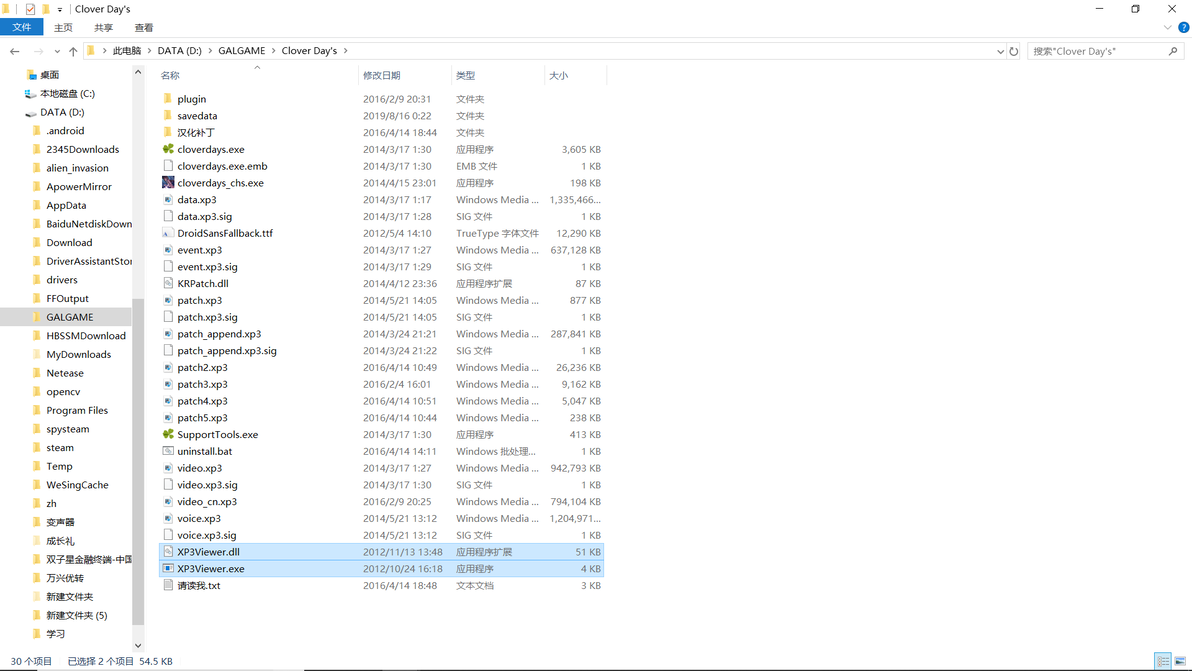Click GALGAME in the address breadcrumb
This screenshot has height=671, width=1192.
point(242,51)
